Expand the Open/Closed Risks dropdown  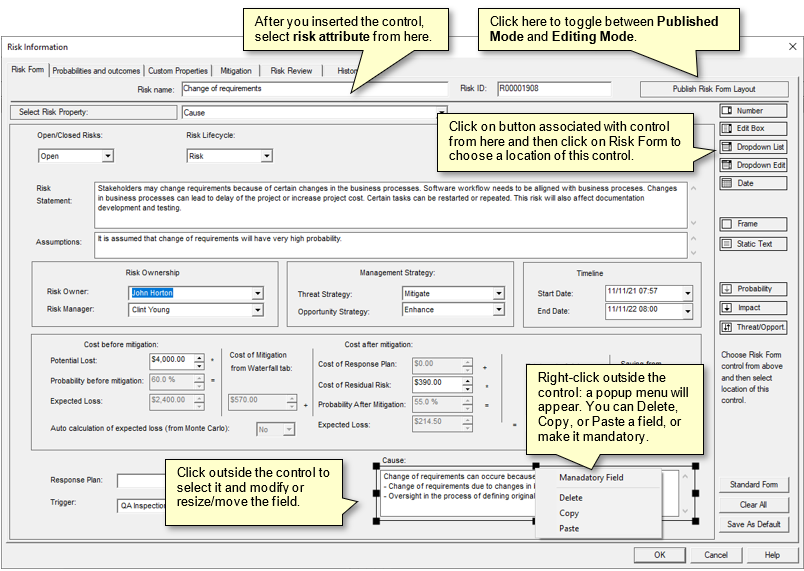pyautogui.click(x=107, y=156)
